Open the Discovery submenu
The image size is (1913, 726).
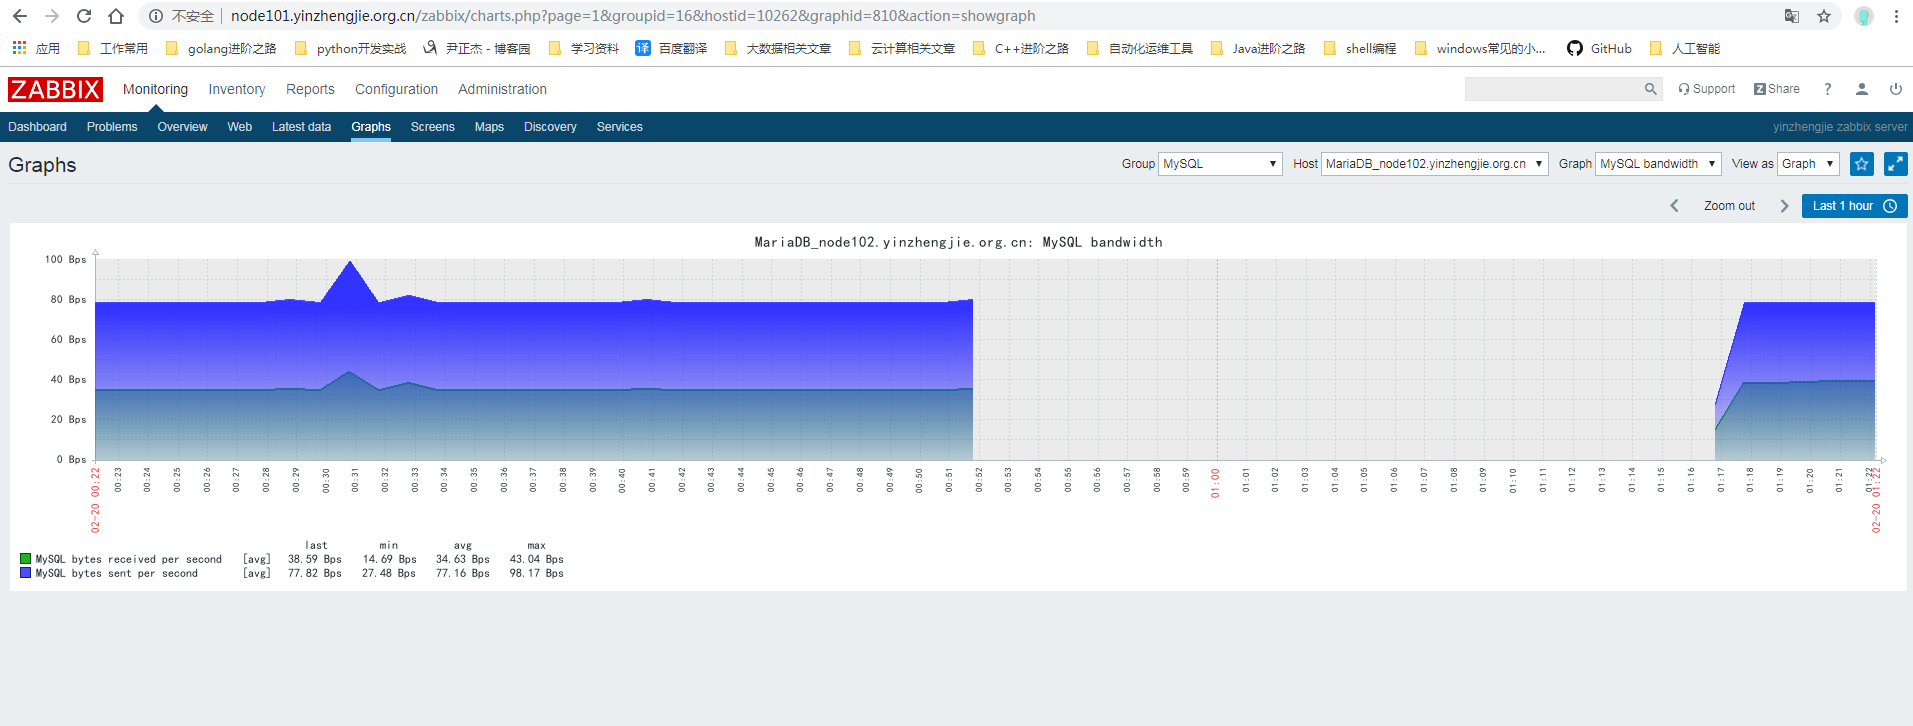(x=550, y=127)
